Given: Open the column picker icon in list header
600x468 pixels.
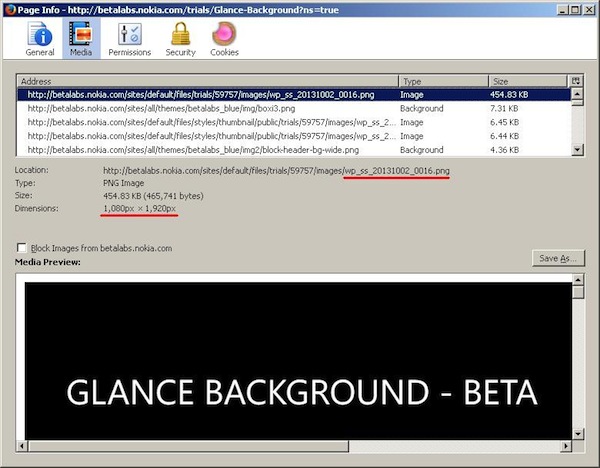Looking at the screenshot, I should [x=576, y=81].
